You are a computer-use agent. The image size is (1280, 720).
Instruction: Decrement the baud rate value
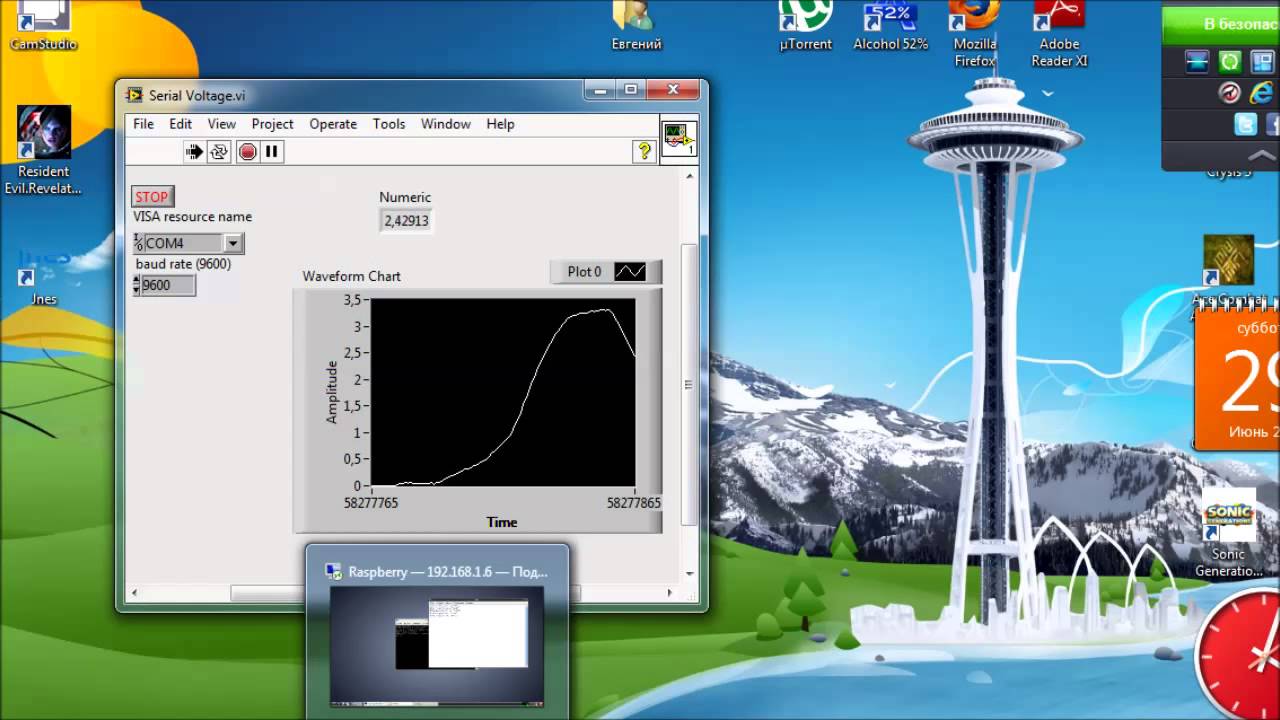pyautogui.click(x=137, y=290)
